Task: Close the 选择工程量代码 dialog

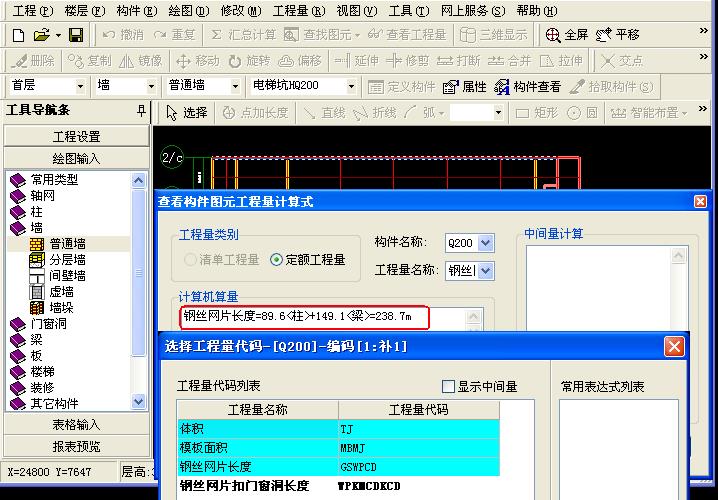Action: point(675,347)
